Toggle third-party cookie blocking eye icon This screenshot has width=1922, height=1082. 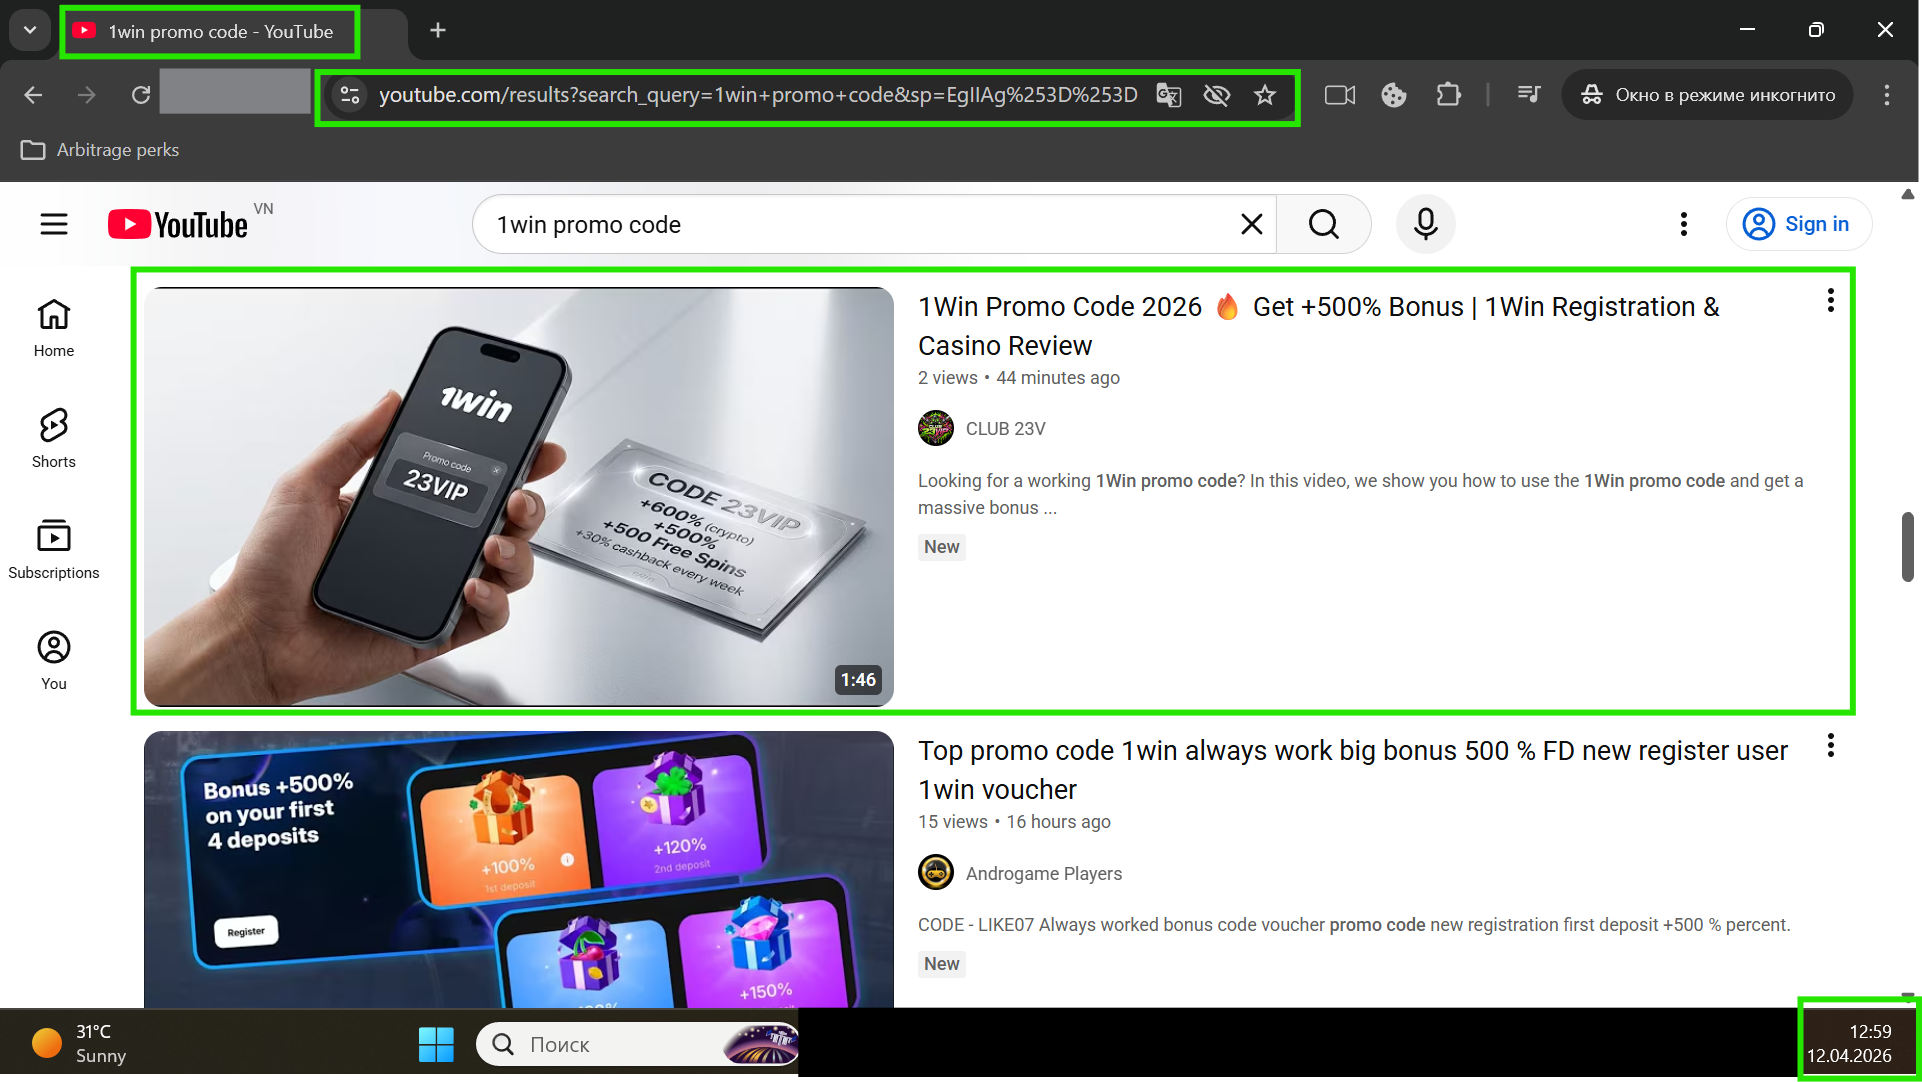1216,95
